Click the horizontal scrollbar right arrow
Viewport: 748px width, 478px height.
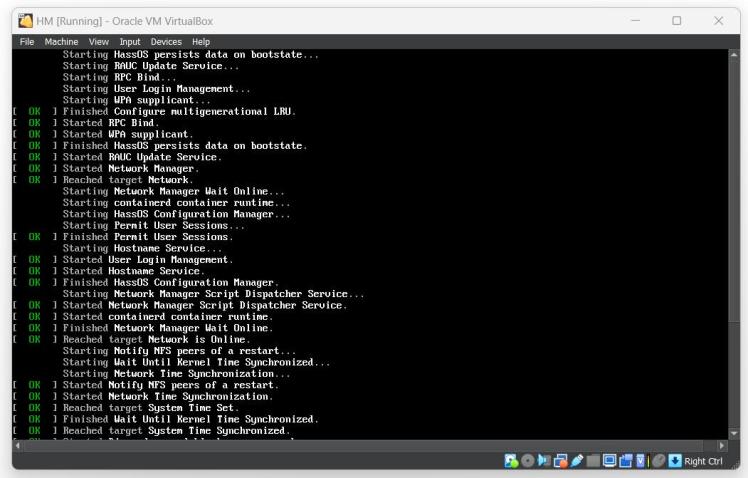tap(721, 446)
